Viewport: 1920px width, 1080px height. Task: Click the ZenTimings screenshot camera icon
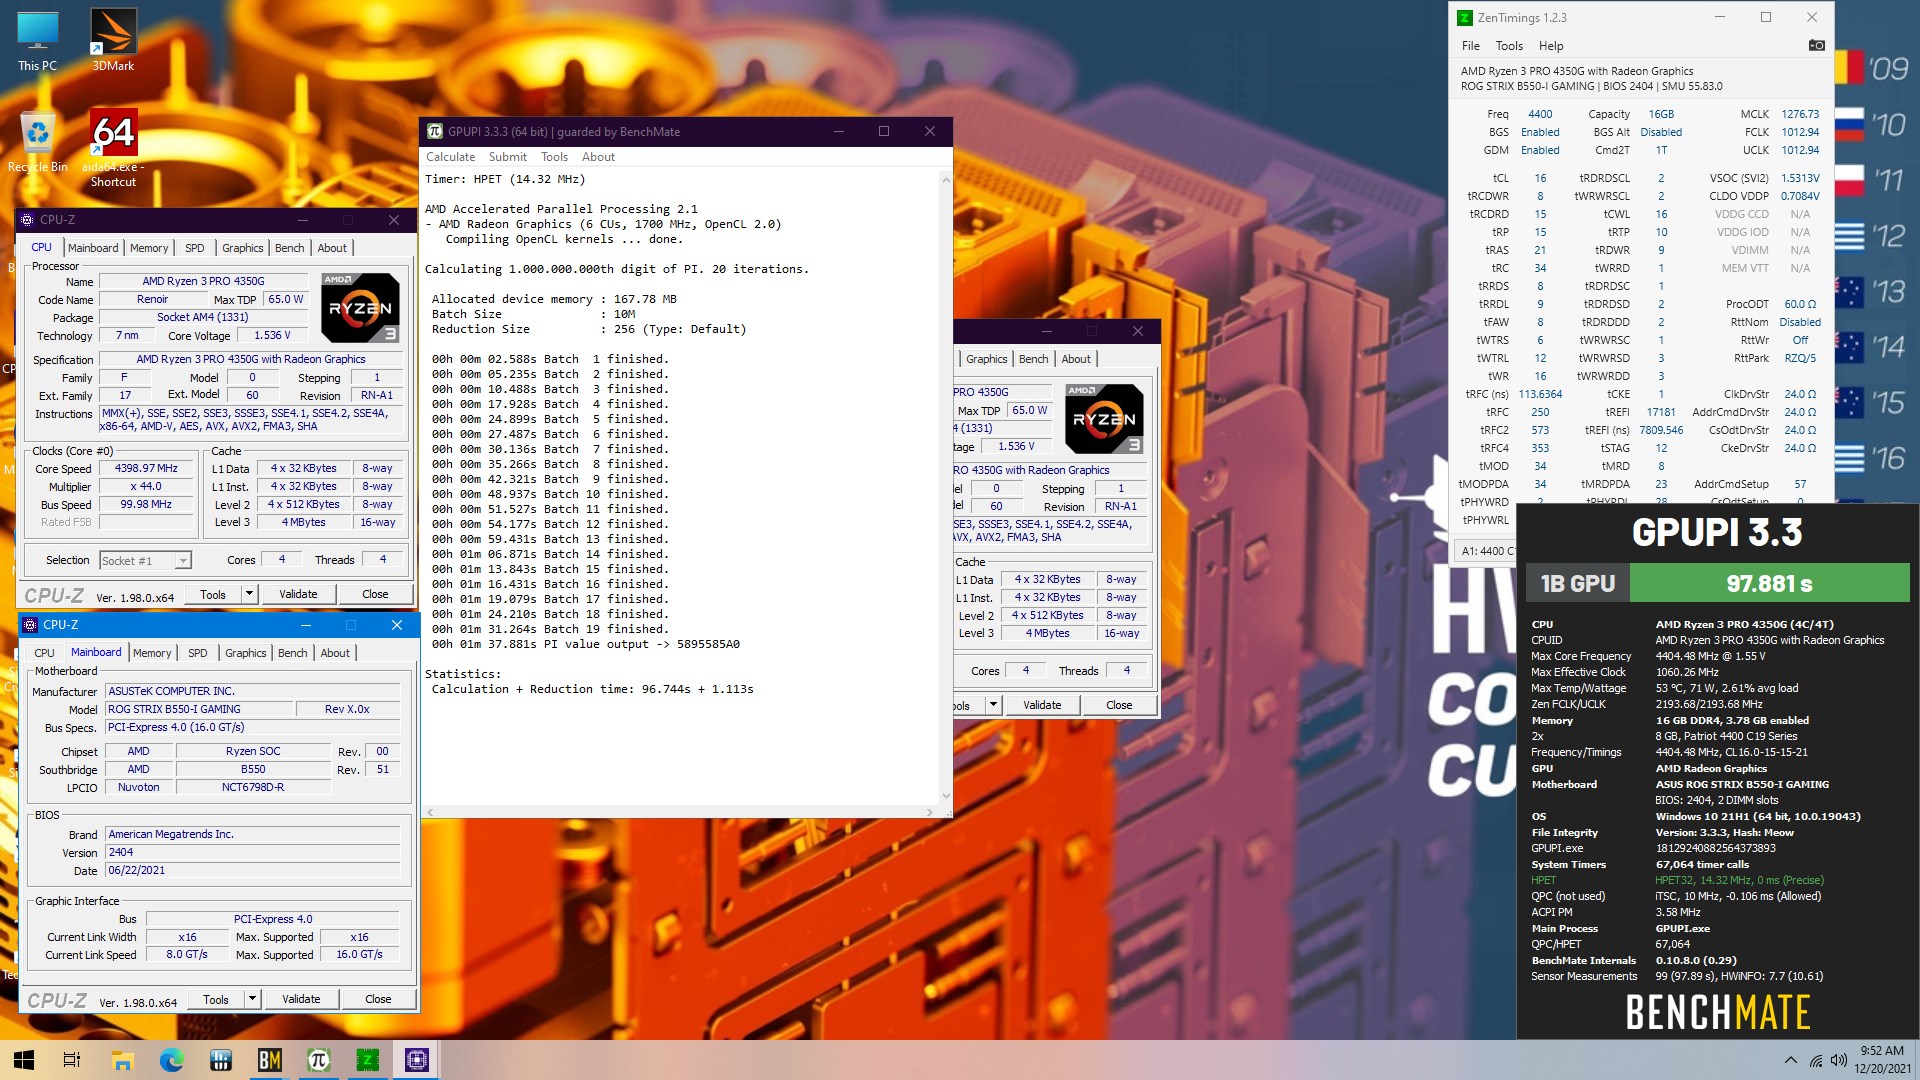pos(1817,45)
